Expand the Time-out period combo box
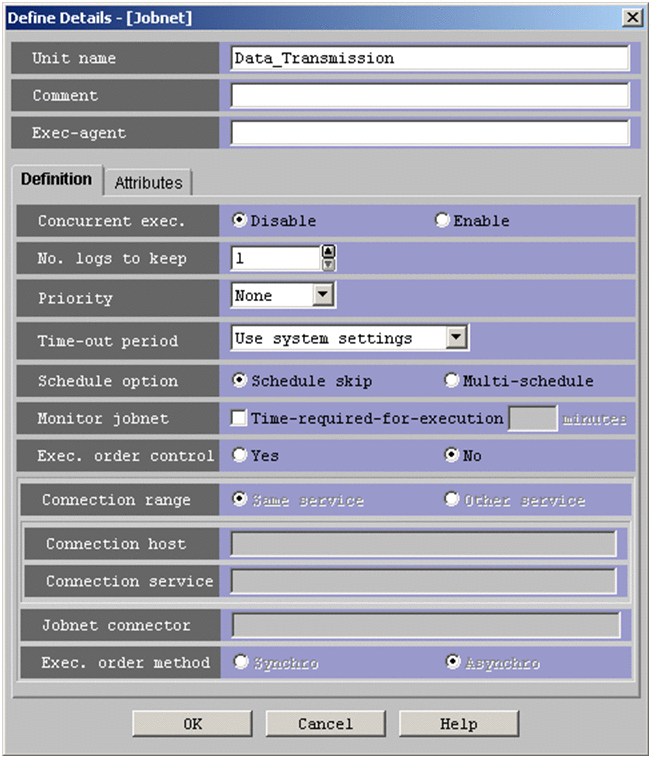The width and height of the screenshot is (653, 760). coord(456,337)
